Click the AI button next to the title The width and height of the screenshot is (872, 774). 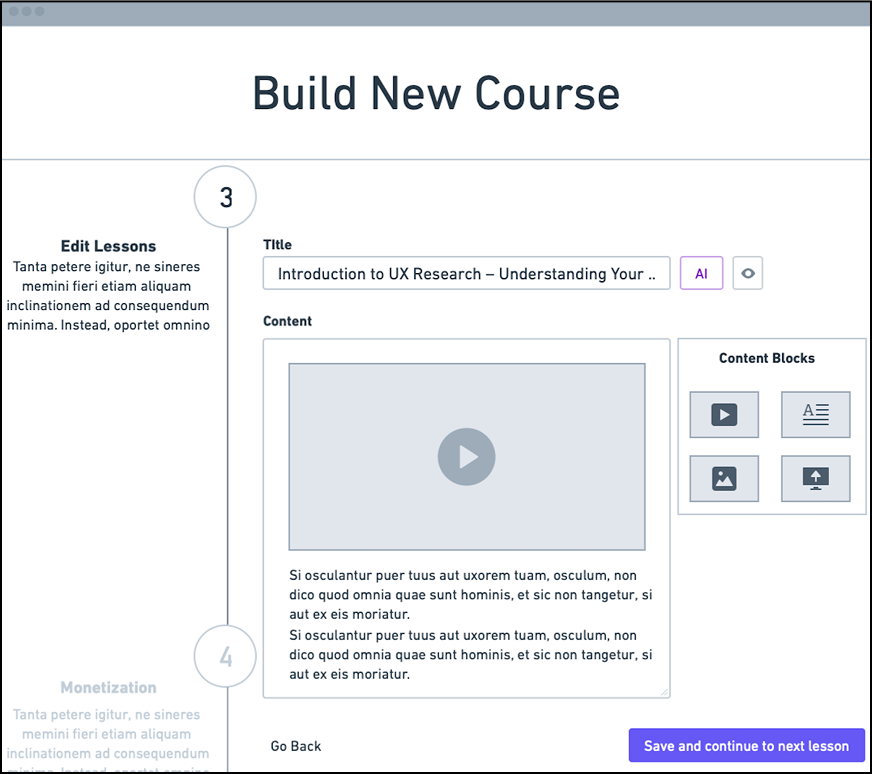(x=701, y=274)
